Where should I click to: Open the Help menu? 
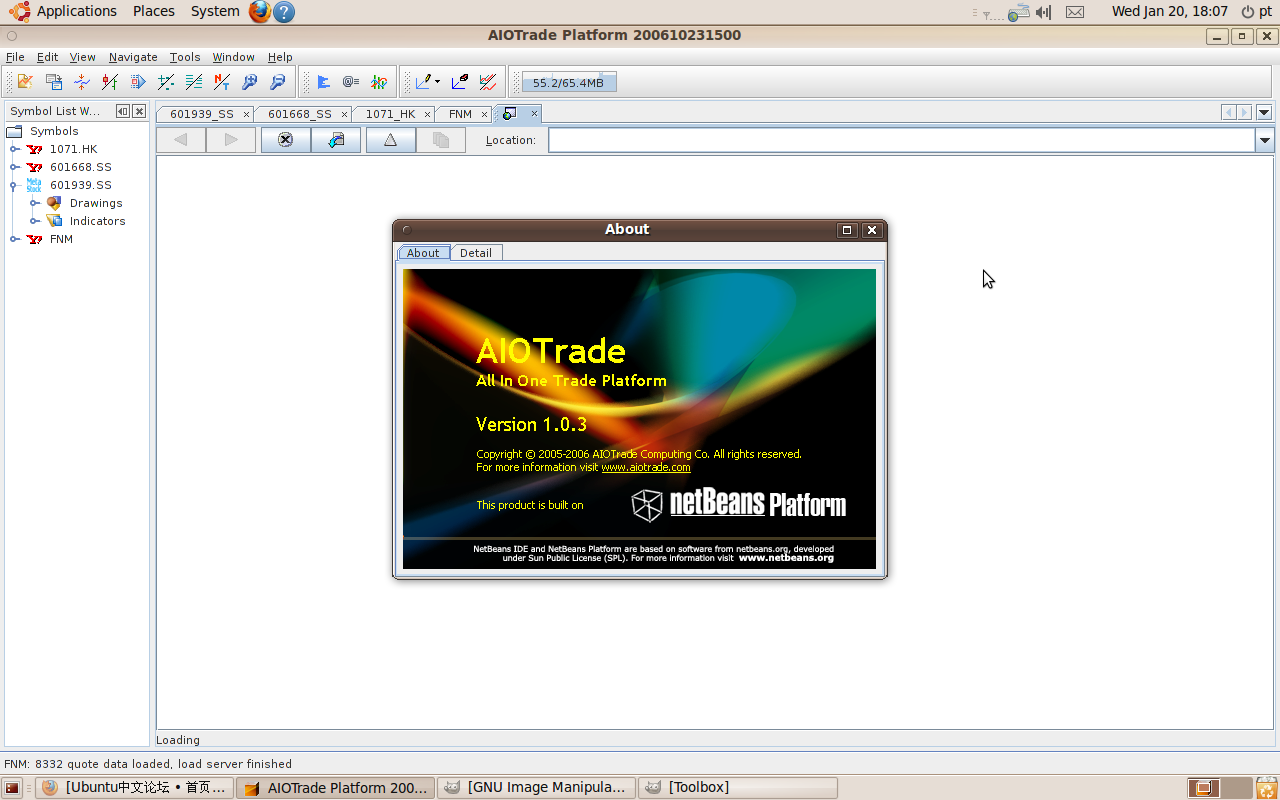point(280,57)
